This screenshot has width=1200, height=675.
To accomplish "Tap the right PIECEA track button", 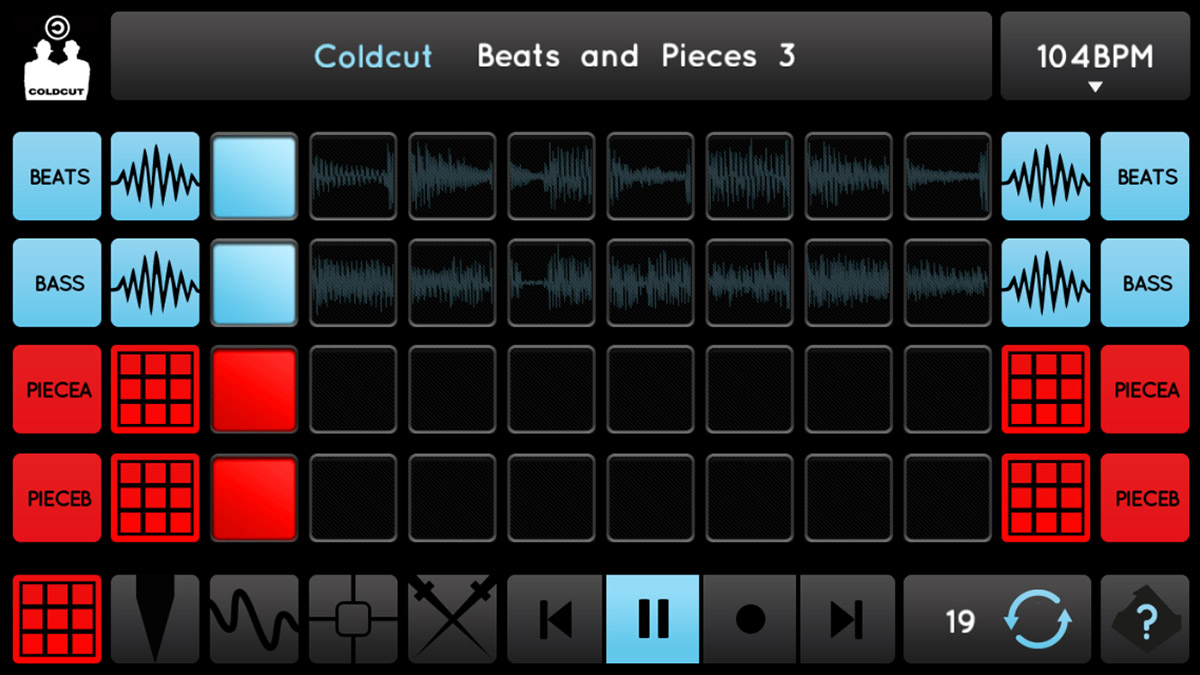I will tap(1145, 389).
